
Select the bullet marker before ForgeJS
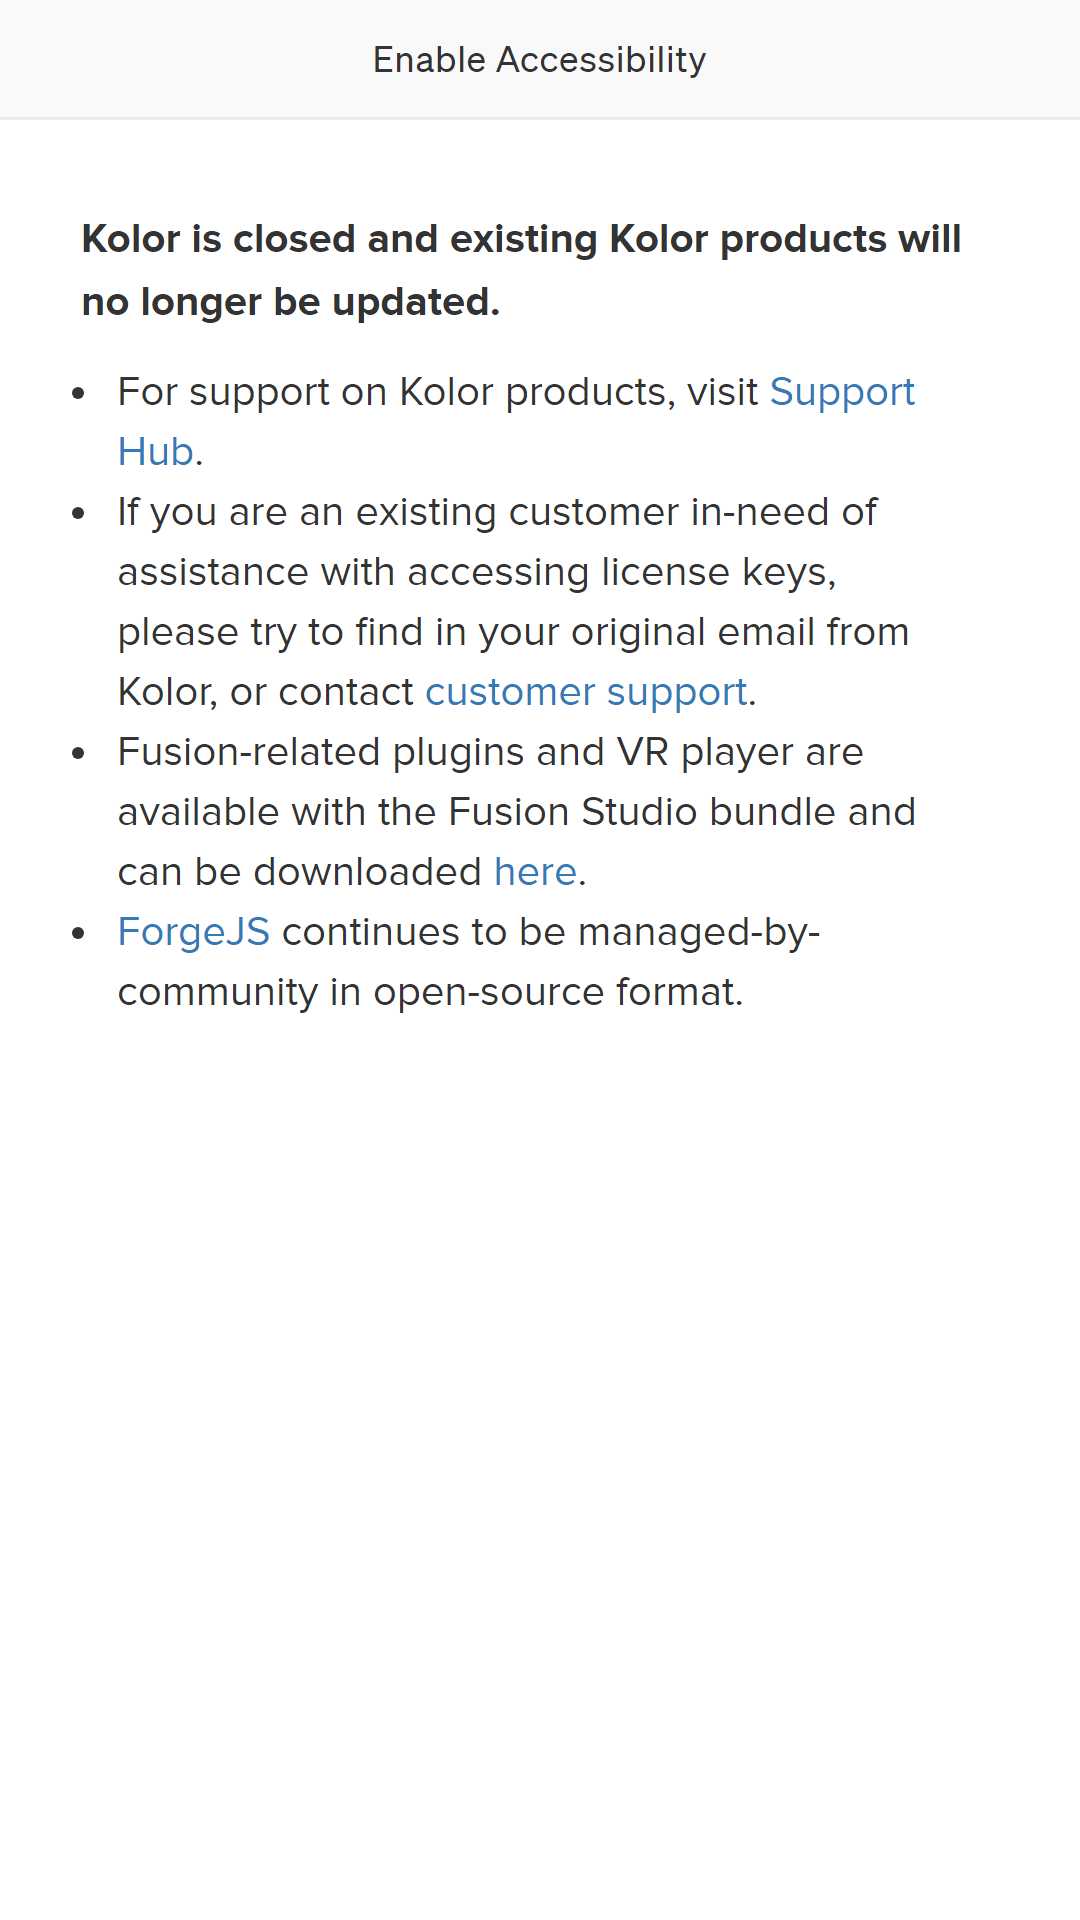tap(79, 933)
